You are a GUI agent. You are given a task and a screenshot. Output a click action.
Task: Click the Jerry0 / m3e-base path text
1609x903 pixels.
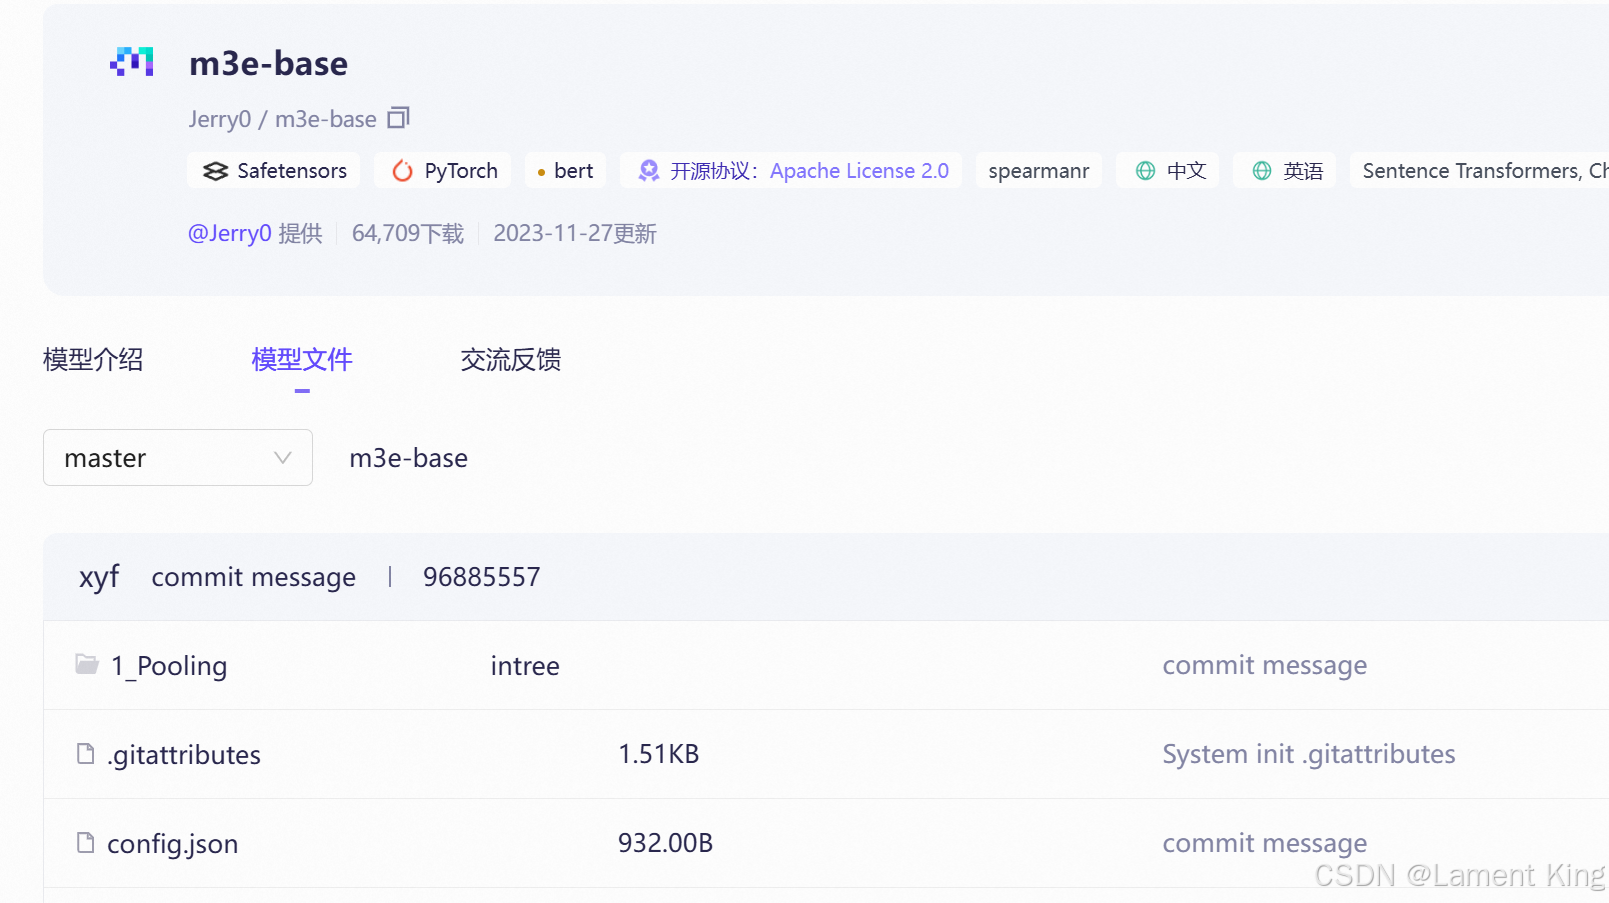[283, 119]
